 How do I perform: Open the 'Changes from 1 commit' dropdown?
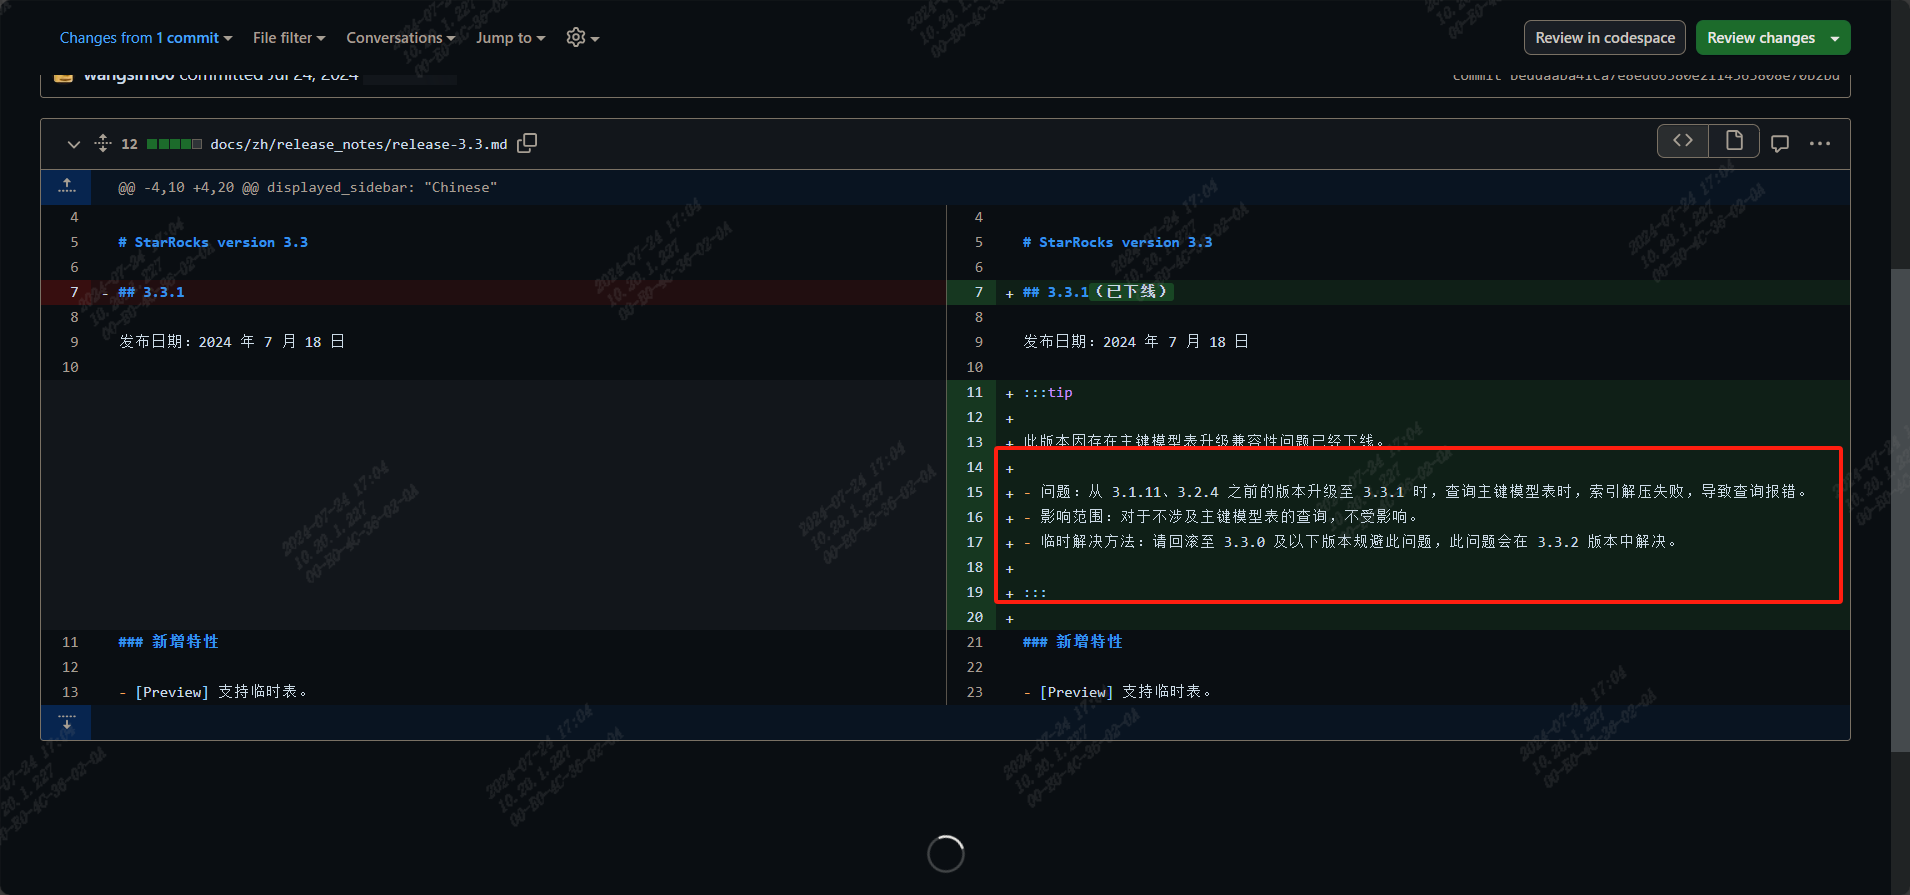[146, 38]
